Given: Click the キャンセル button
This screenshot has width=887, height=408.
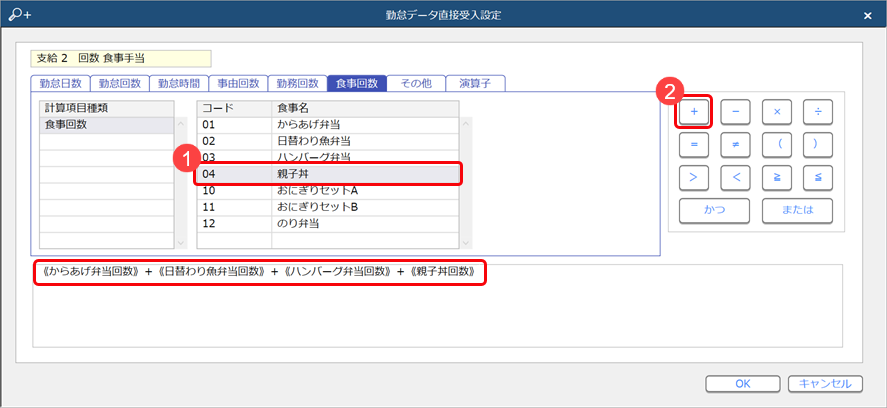Looking at the screenshot, I should click(825, 383).
